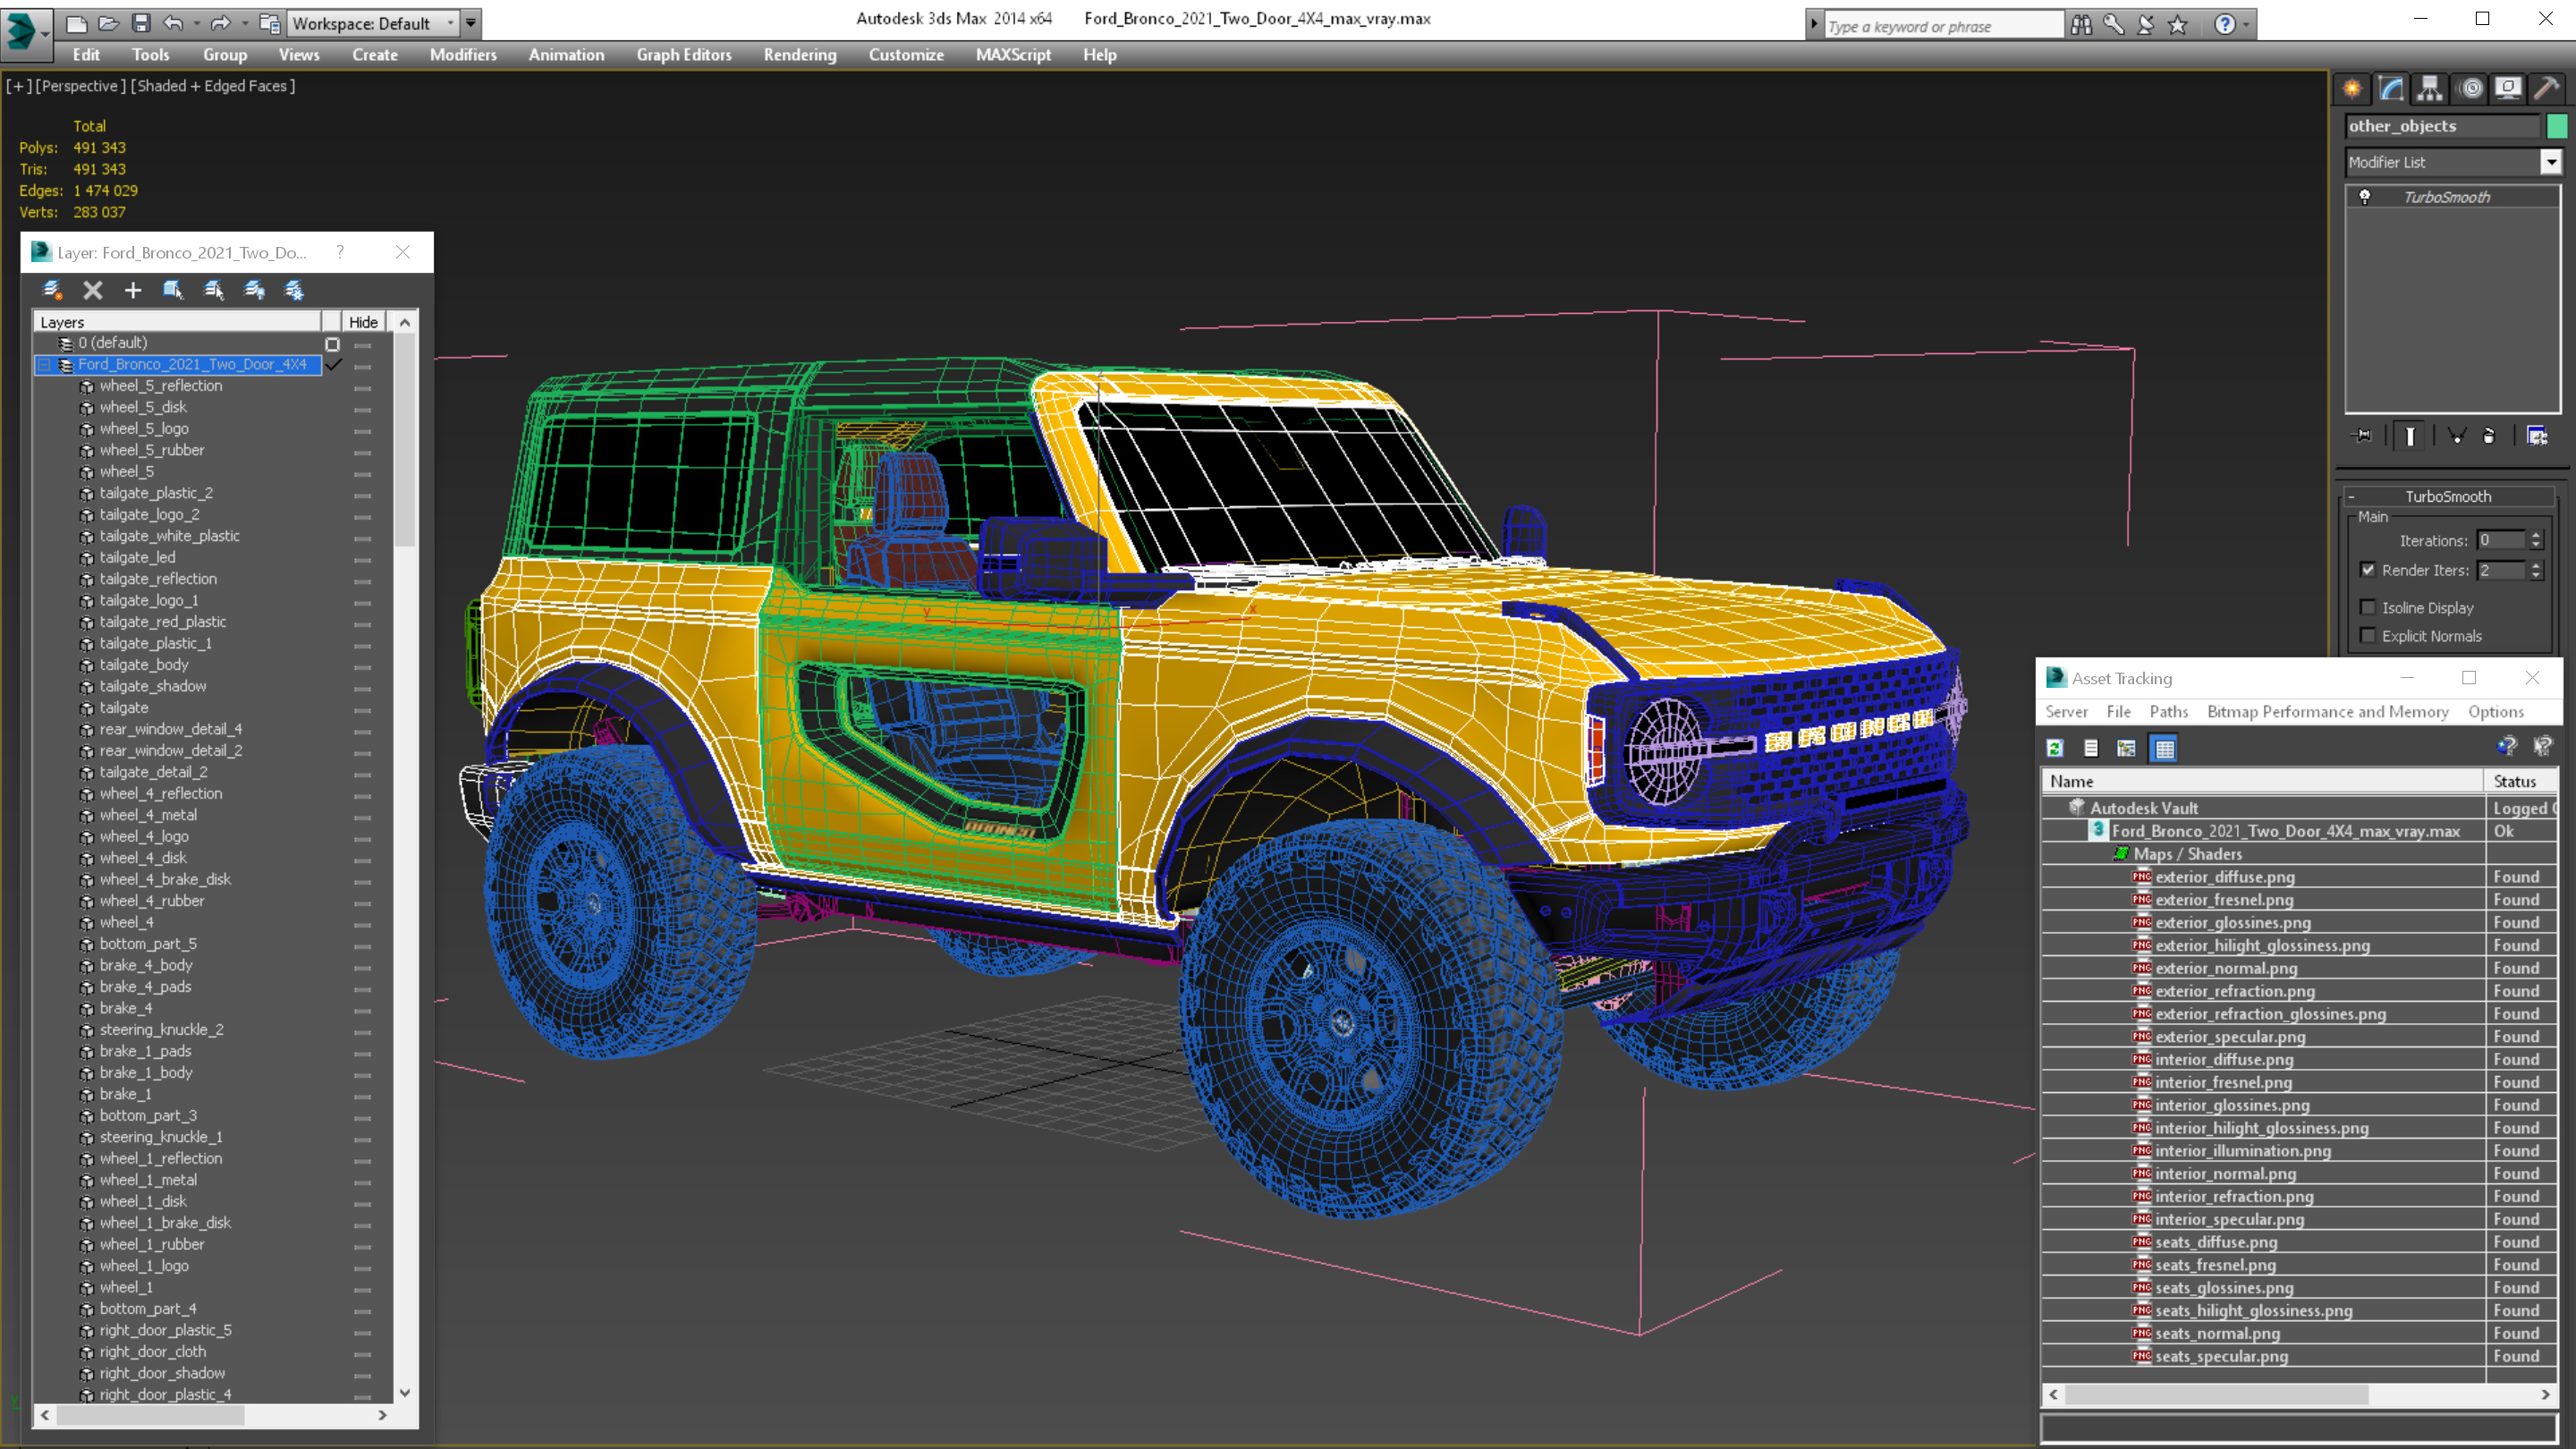Click Table View icon in Asset Tracking

[x=2165, y=748]
